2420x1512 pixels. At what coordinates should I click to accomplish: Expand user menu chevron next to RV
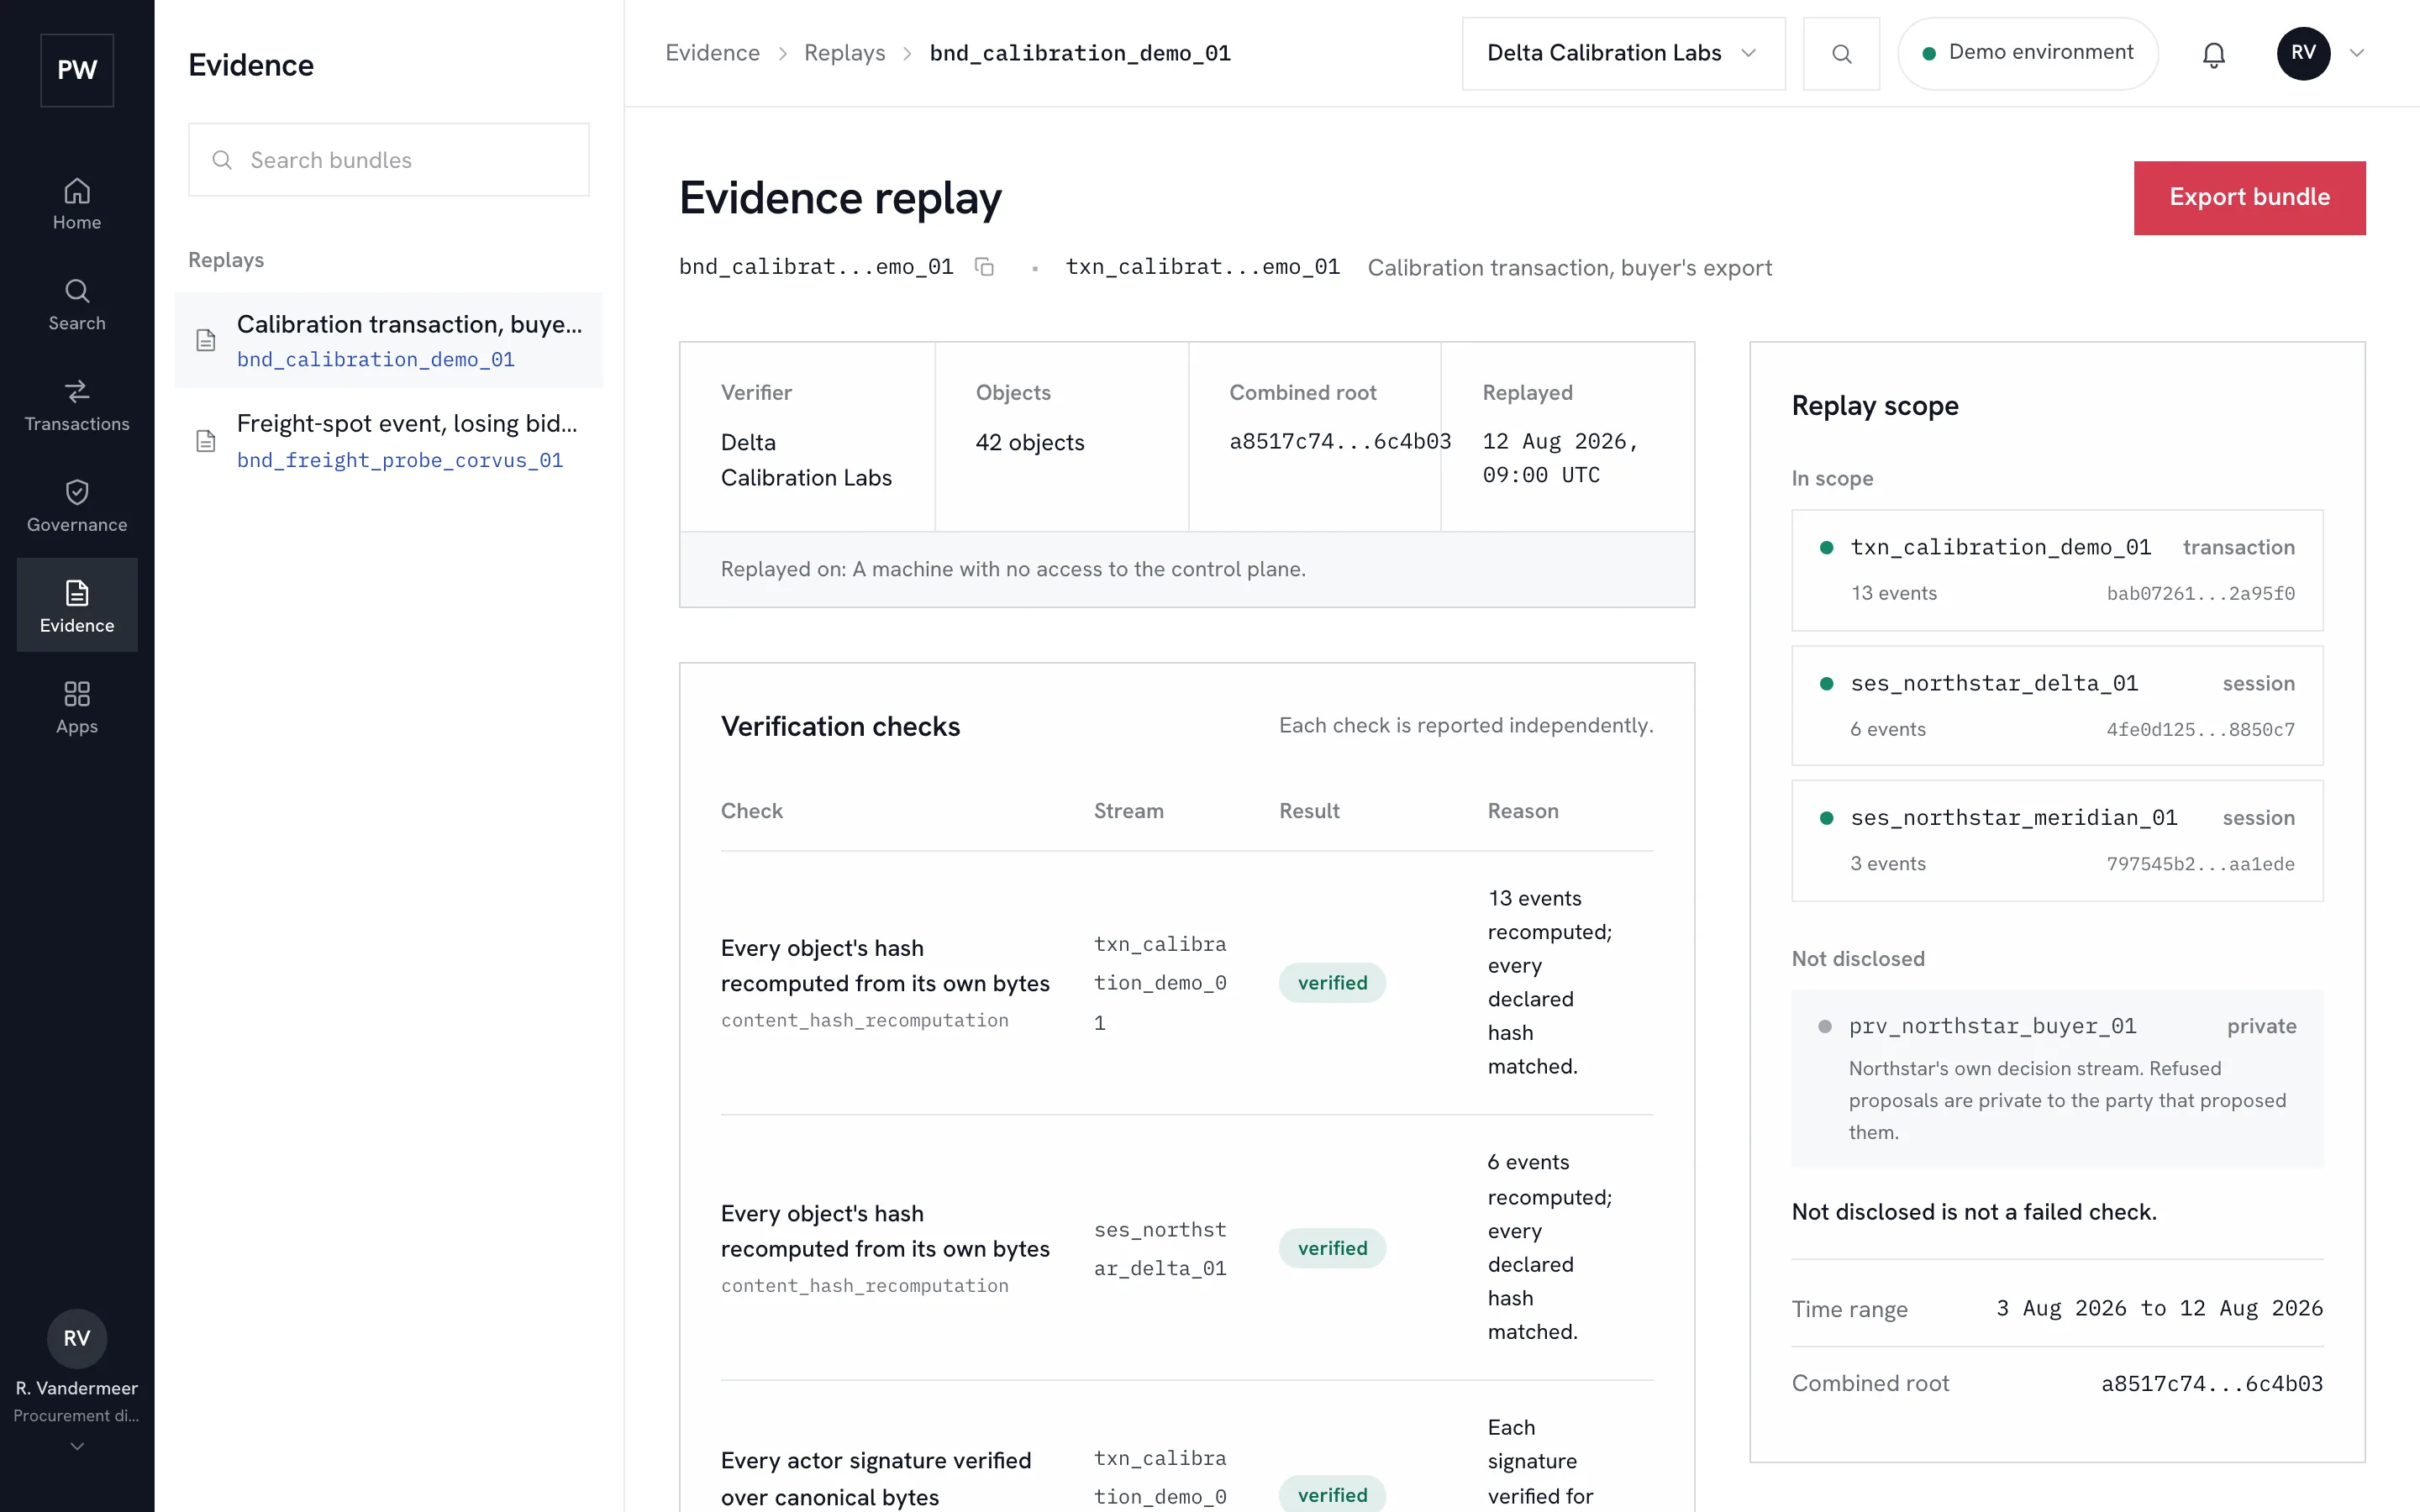(2357, 53)
